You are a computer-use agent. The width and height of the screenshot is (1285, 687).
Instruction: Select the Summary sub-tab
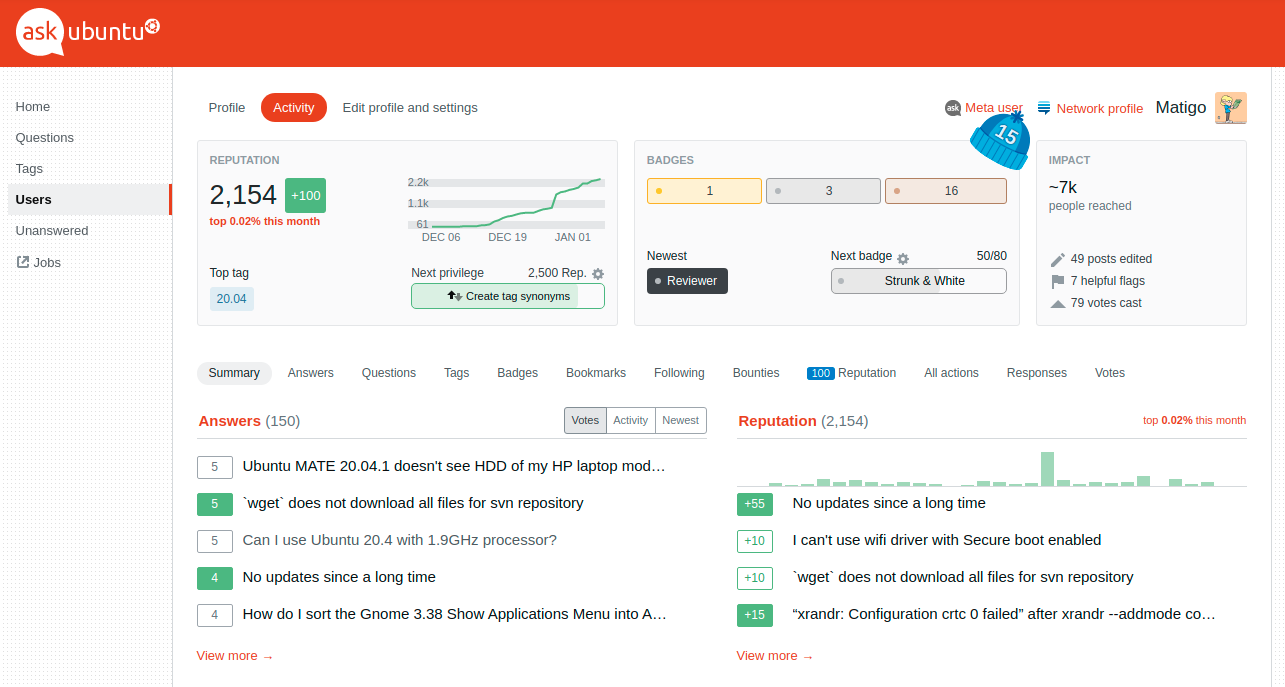point(234,373)
